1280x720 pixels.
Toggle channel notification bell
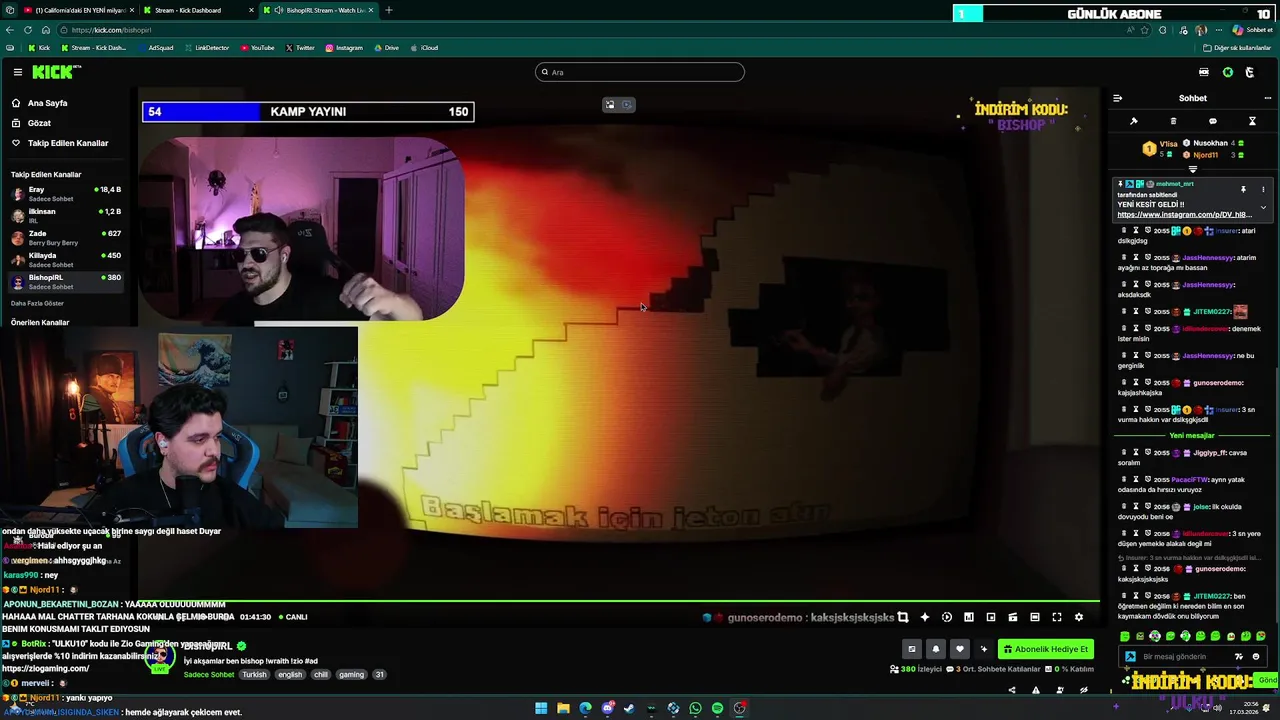click(x=935, y=649)
